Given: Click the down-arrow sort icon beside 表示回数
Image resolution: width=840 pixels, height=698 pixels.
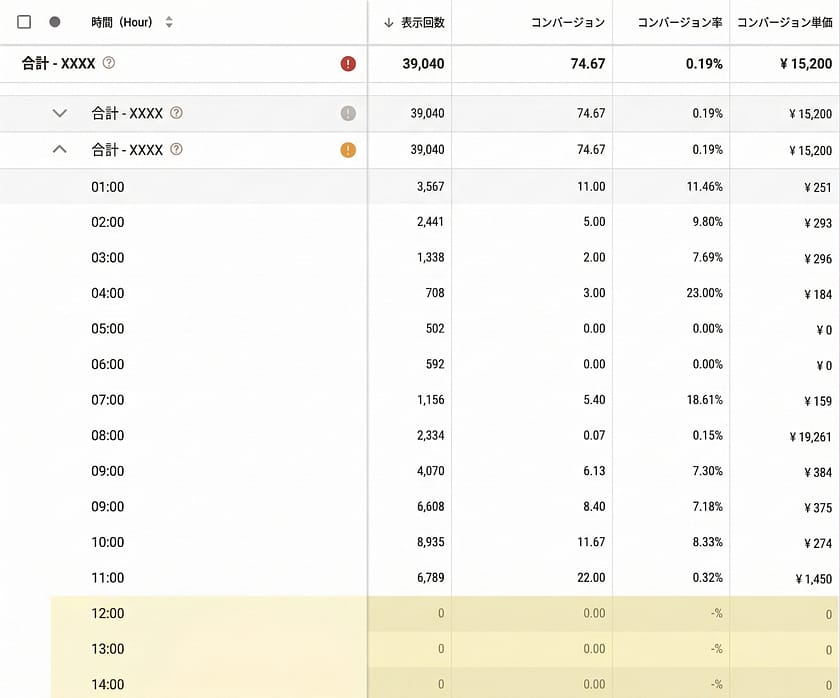Looking at the screenshot, I should click(x=388, y=22).
